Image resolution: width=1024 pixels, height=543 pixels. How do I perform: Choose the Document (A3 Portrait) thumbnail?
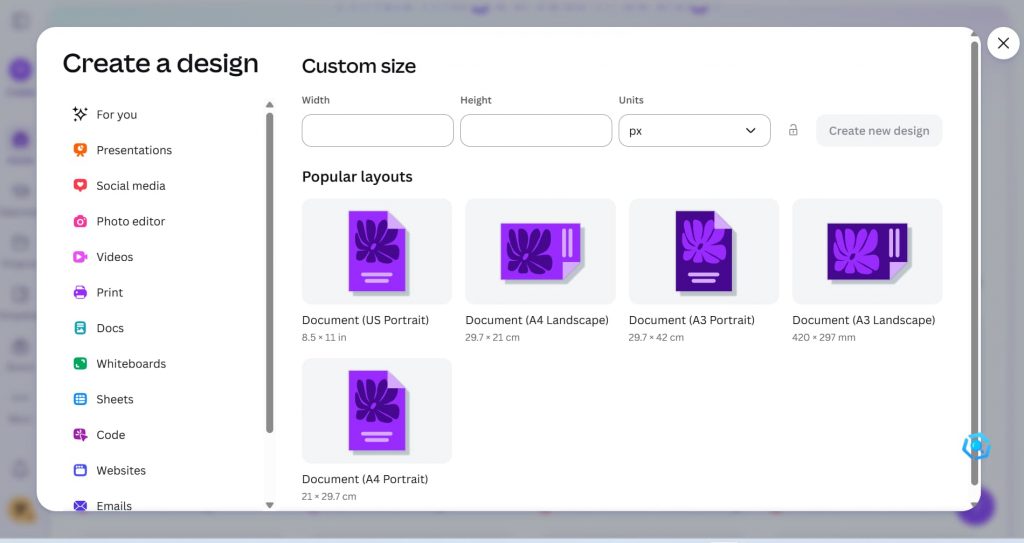click(703, 252)
